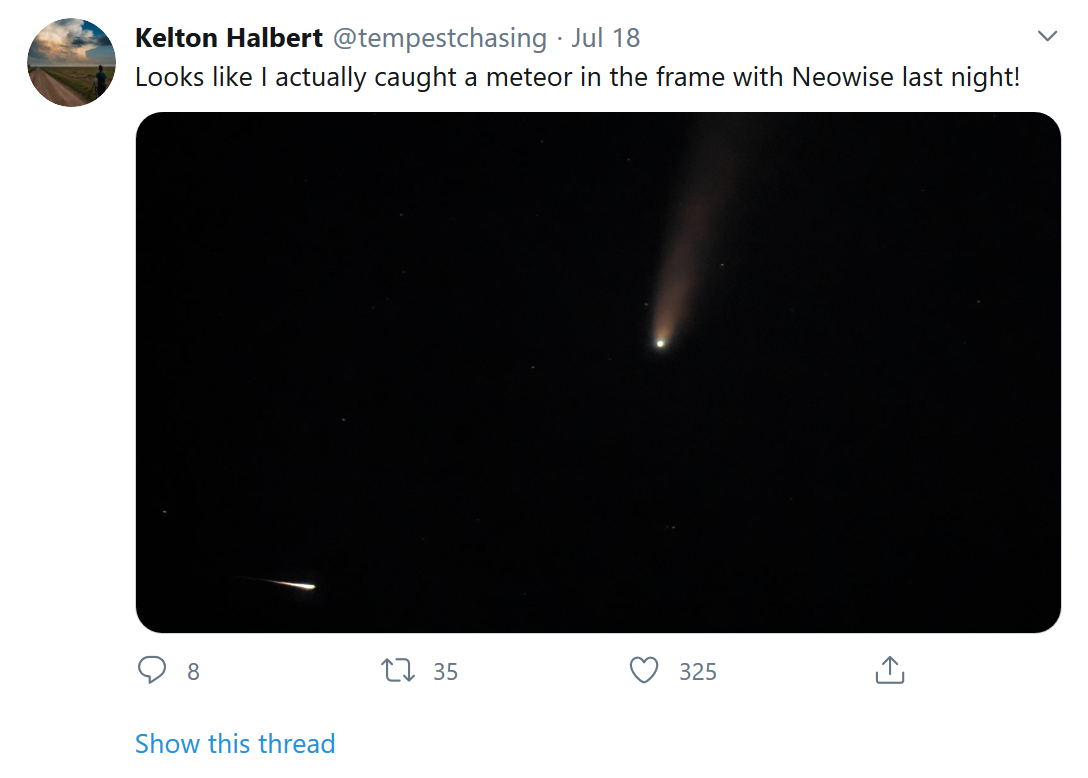This screenshot has width=1088, height=778.
Task: Like the tweet with the heart icon
Action: pyautogui.click(x=644, y=670)
